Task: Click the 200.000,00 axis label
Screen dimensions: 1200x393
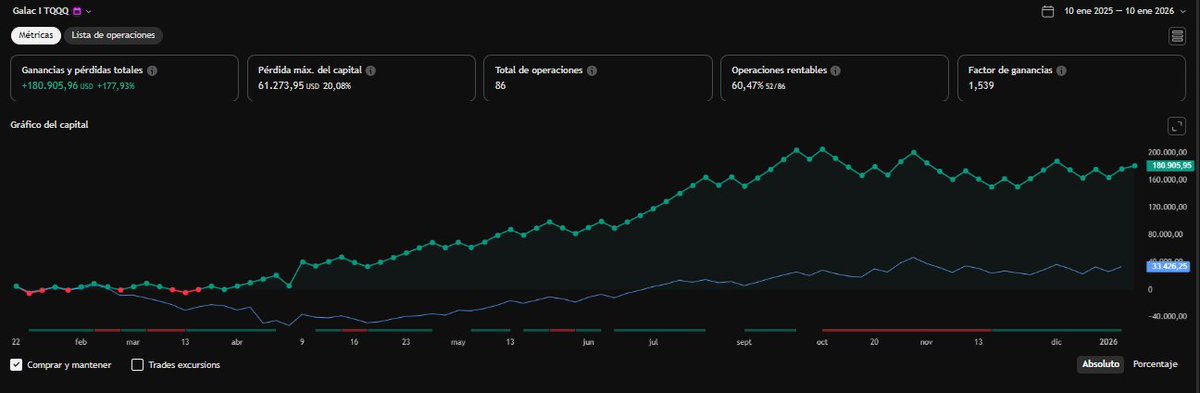Action: [1168, 153]
